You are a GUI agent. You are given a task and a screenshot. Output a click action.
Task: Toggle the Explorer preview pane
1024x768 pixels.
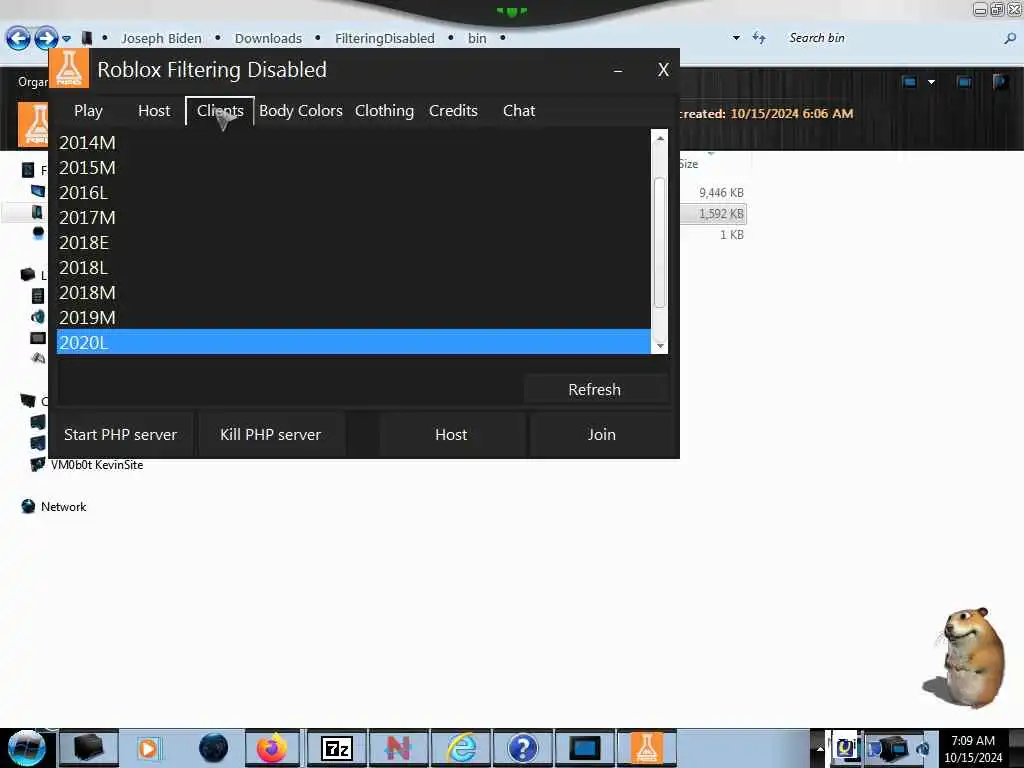coord(964,82)
